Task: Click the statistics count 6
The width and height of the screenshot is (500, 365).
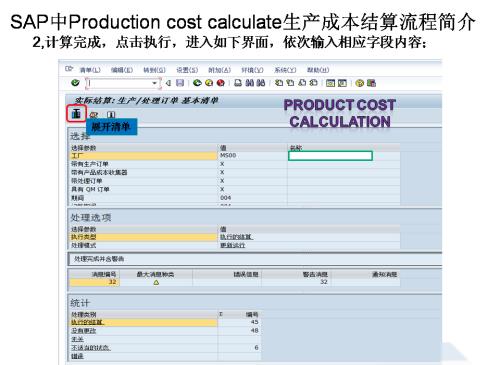Action: pyautogui.click(x=256, y=348)
